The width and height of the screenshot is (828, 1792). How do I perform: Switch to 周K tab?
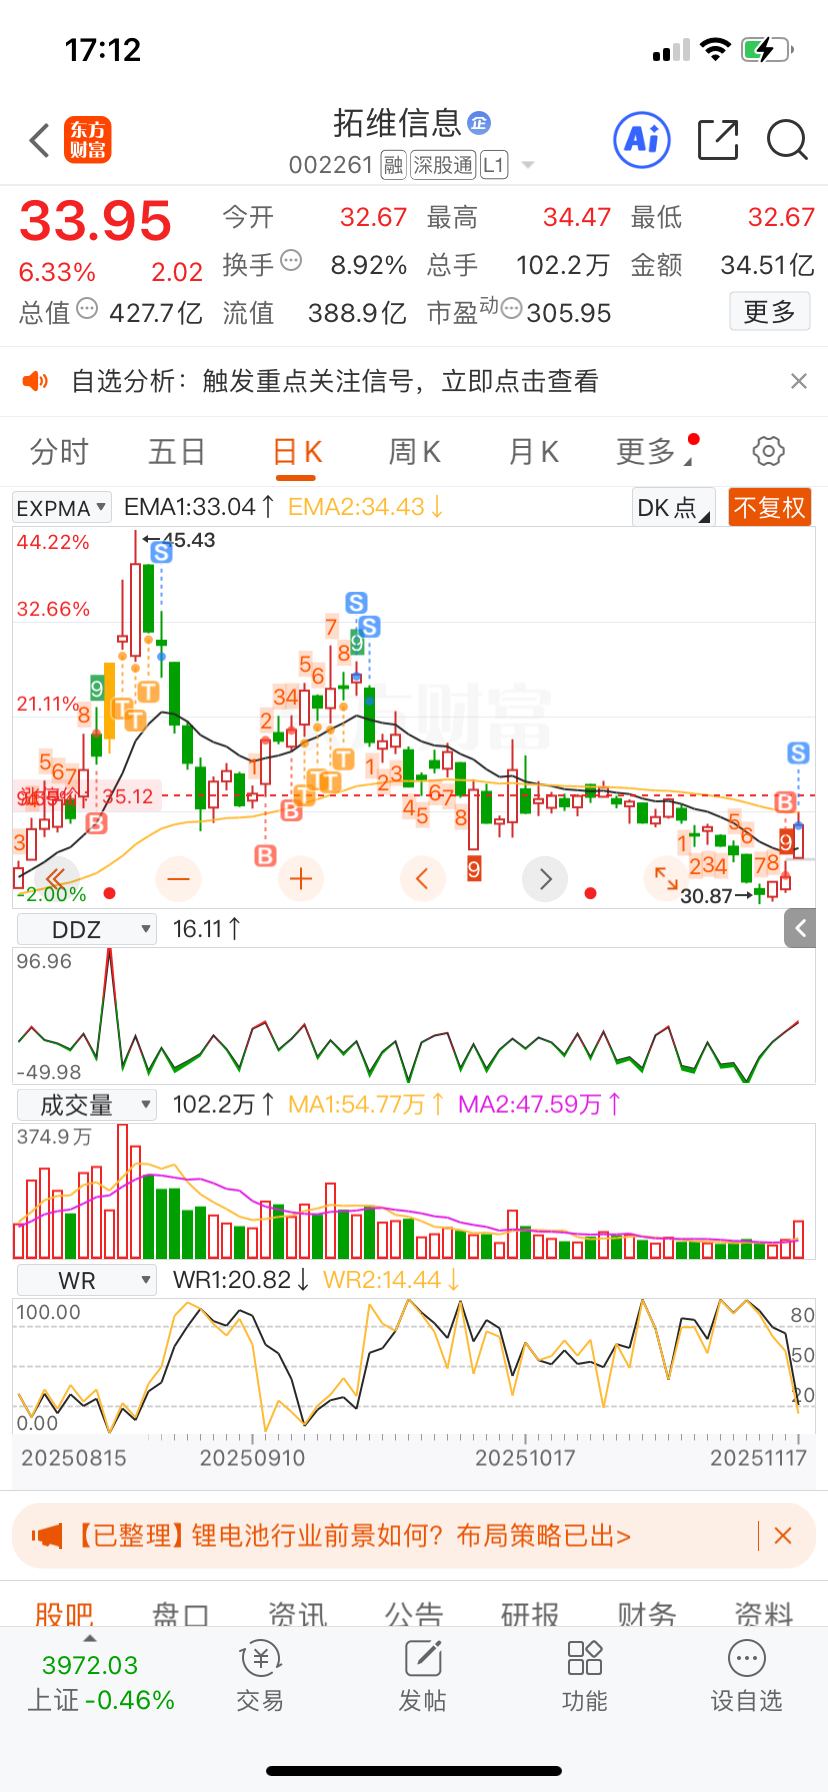coord(414,452)
